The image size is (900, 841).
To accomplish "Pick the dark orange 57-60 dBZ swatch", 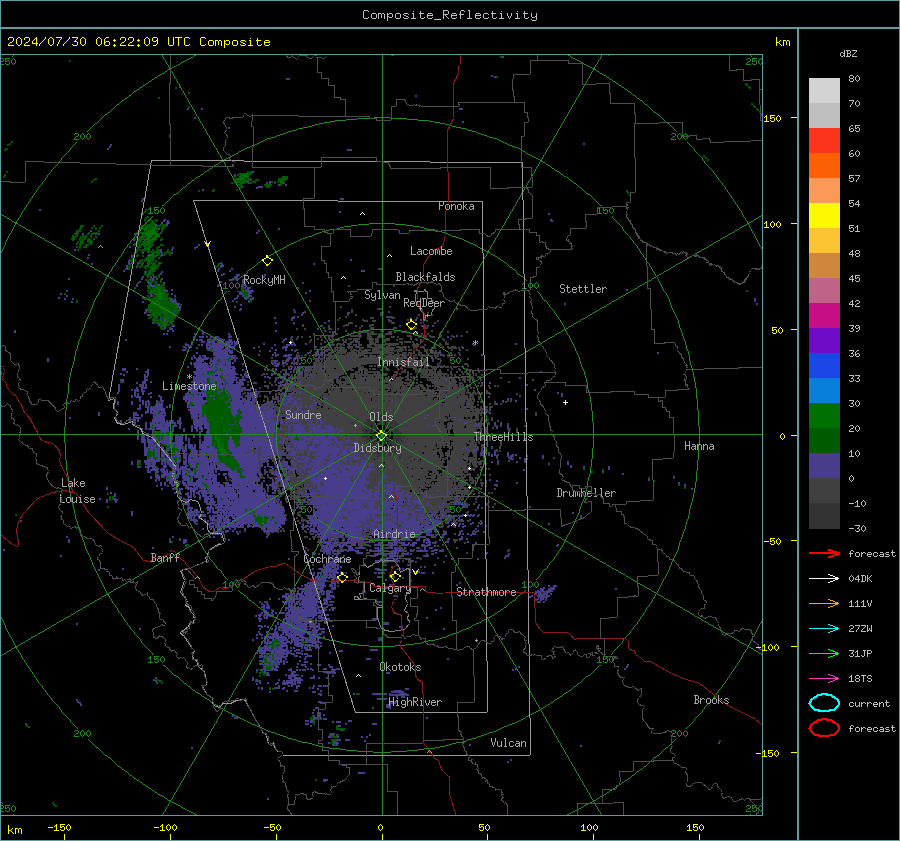I will tap(824, 165).
